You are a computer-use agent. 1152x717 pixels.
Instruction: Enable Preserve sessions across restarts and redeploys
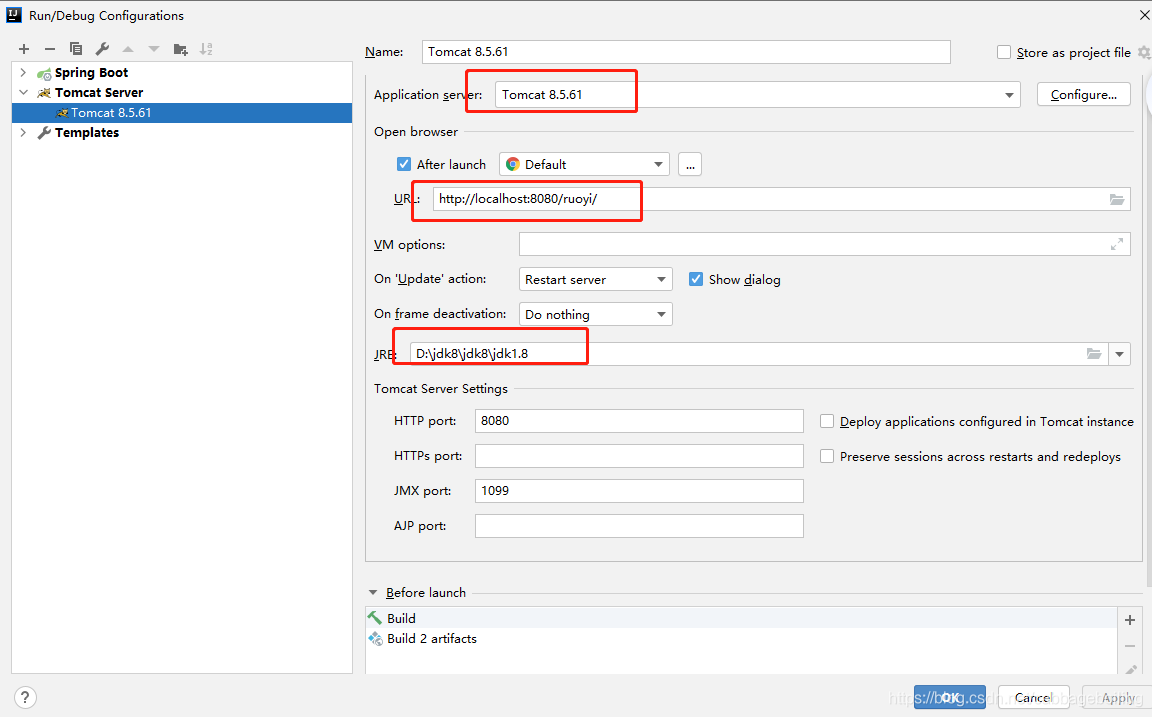pyautogui.click(x=827, y=456)
